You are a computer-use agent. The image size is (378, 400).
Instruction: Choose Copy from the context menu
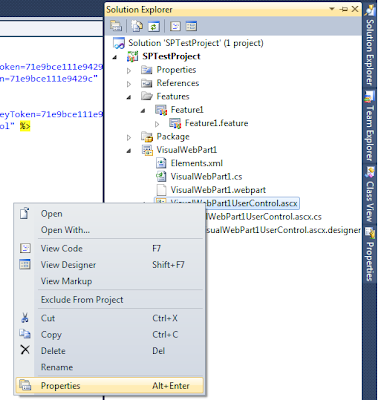click(109, 334)
